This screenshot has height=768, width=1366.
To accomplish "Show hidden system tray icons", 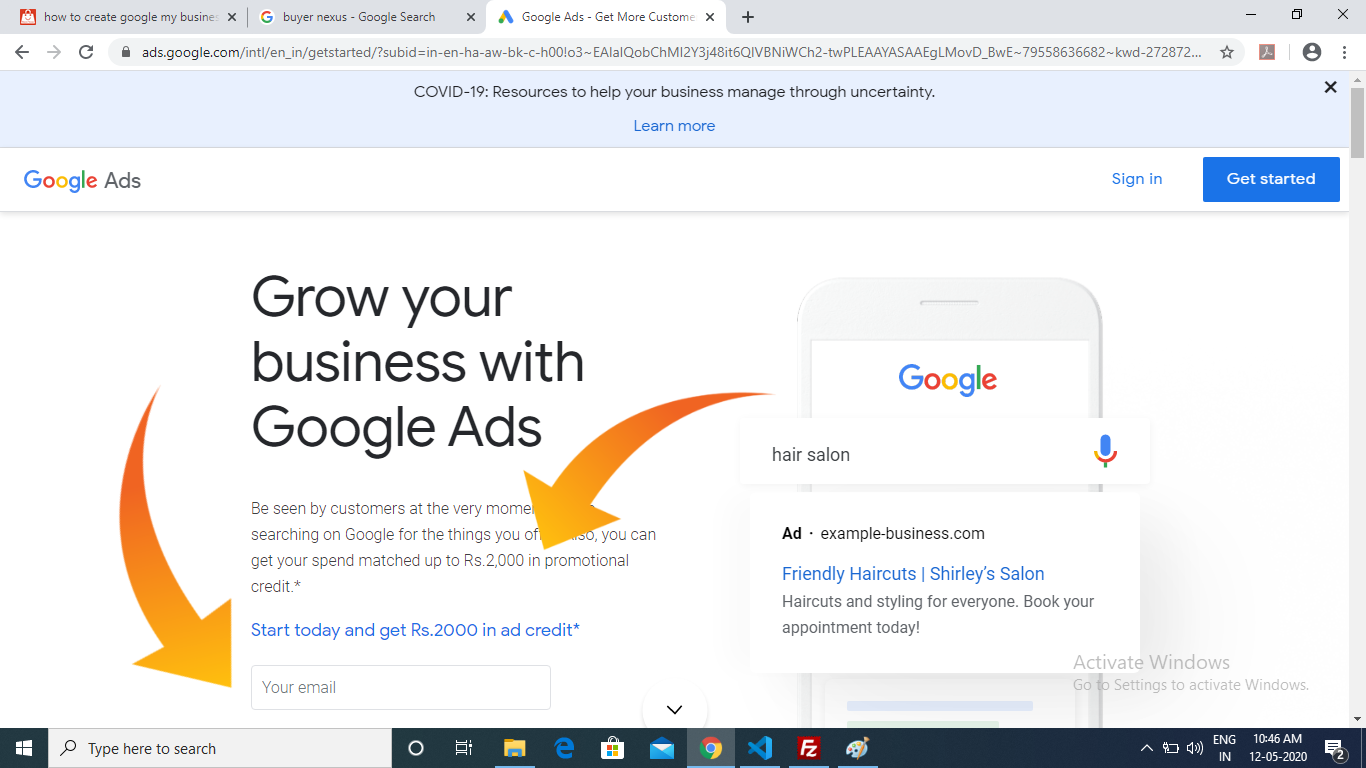I will coord(1147,748).
